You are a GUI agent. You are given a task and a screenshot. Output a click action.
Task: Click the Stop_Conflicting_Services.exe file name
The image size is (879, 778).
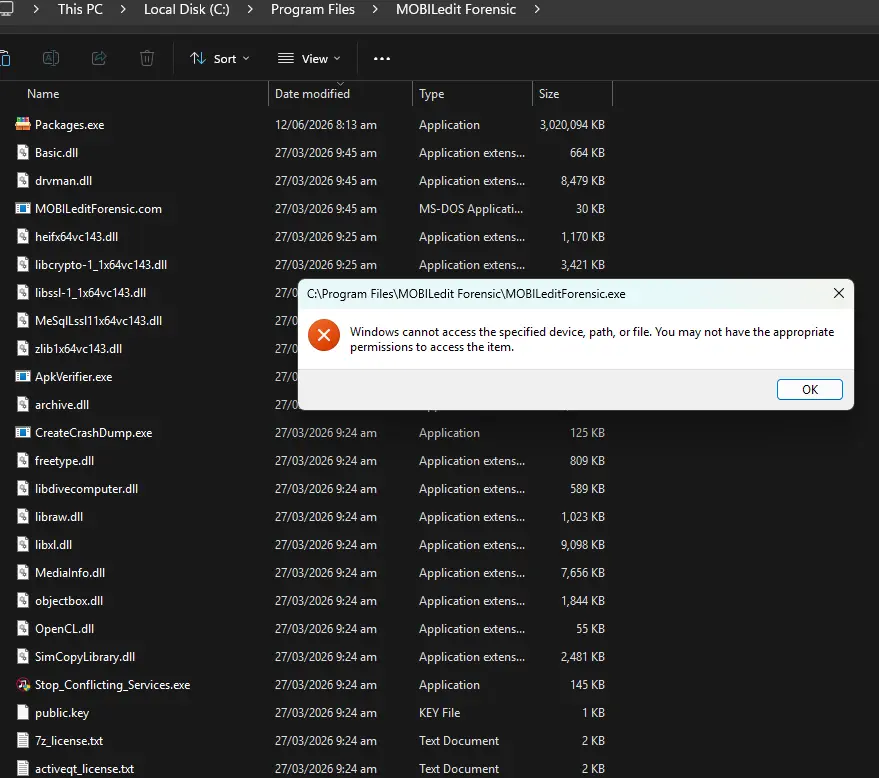[112, 685]
